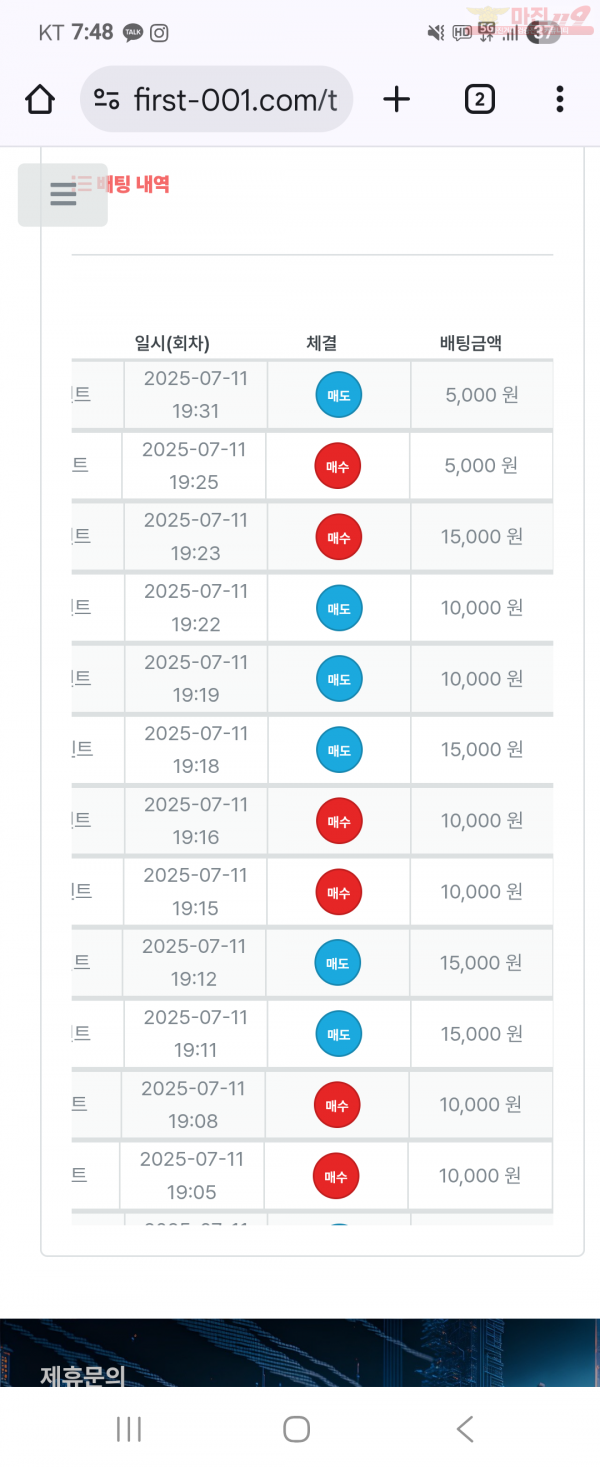Tap red 매수 badge for 19:25 bet
The image size is (600, 1467).
338,466
